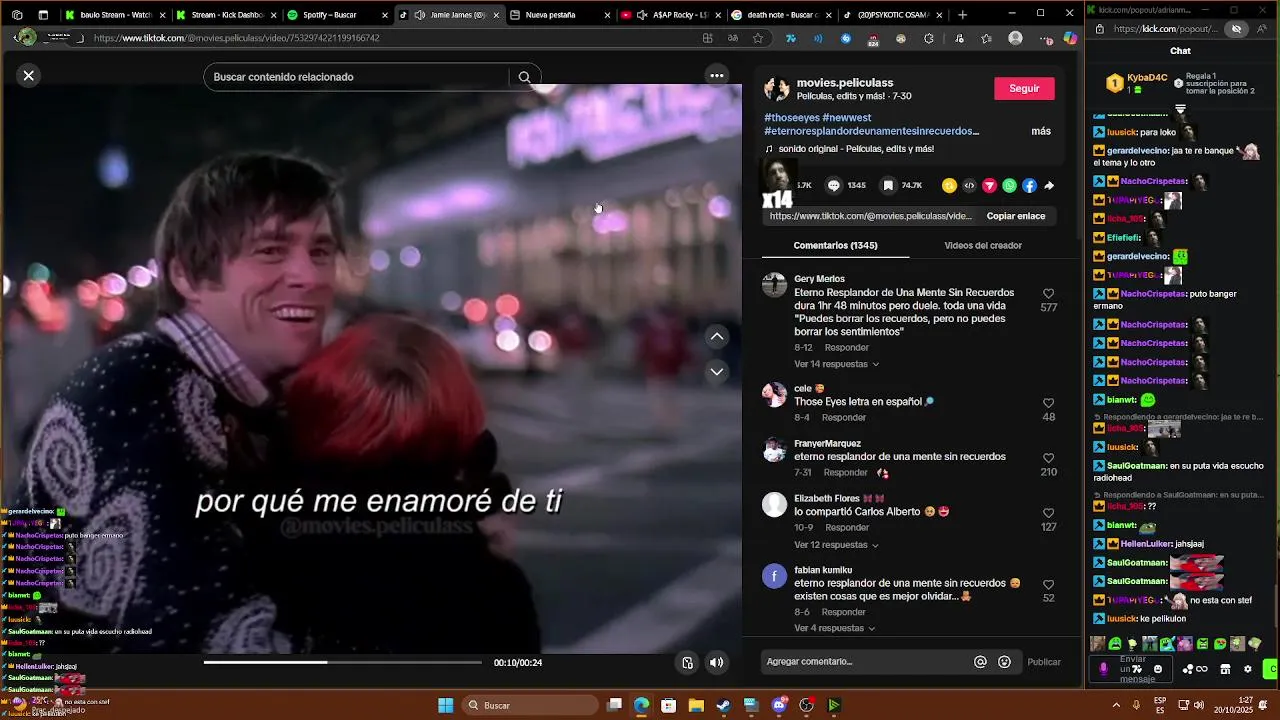Reply to FranyerMarquez's comment with Responder
Viewport: 1280px width, 720px height.
(x=846, y=472)
